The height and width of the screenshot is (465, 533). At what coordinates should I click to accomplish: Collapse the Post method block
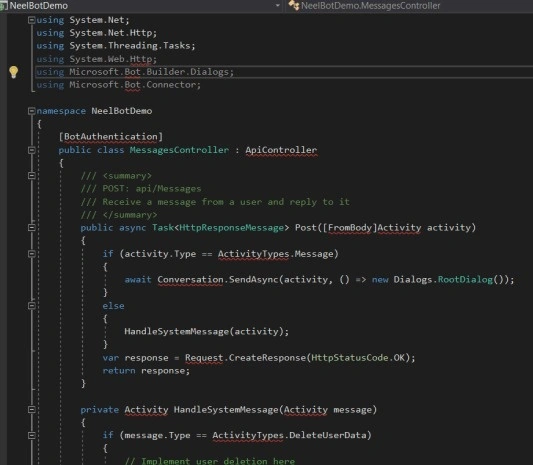[32, 227]
